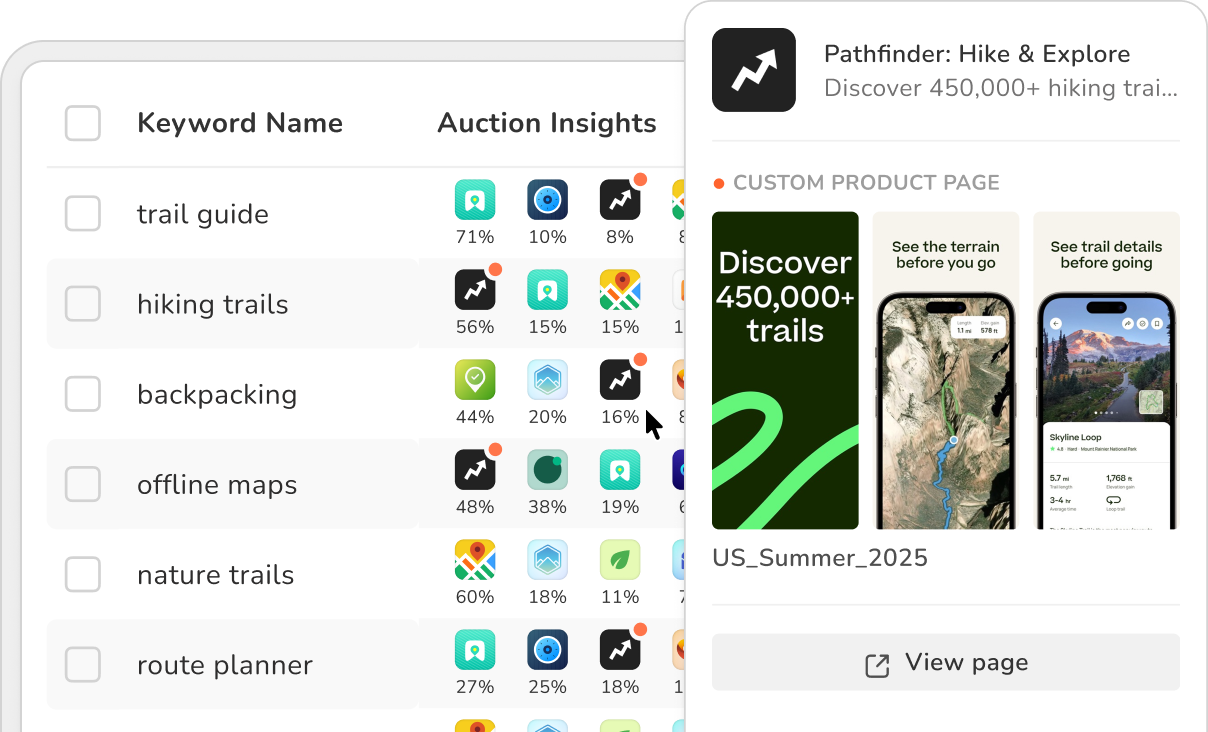Viewport: 1208px width, 732px height.
Task: Click the Keyword Name column header
Action: [240, 123]
